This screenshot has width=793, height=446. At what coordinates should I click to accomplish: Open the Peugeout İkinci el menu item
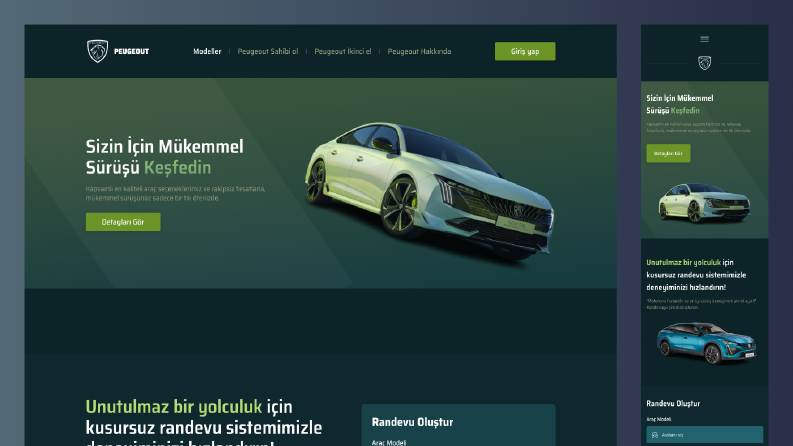click(x=342, y=52)
